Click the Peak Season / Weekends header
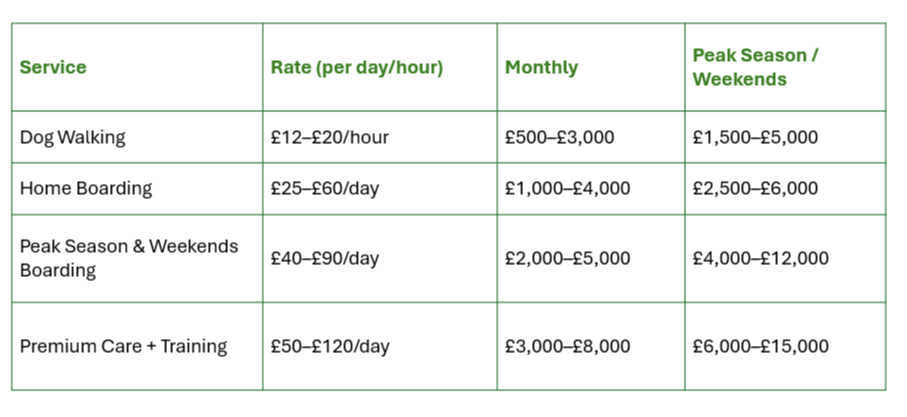Screen dimensions: 907x417 [755, 67]
